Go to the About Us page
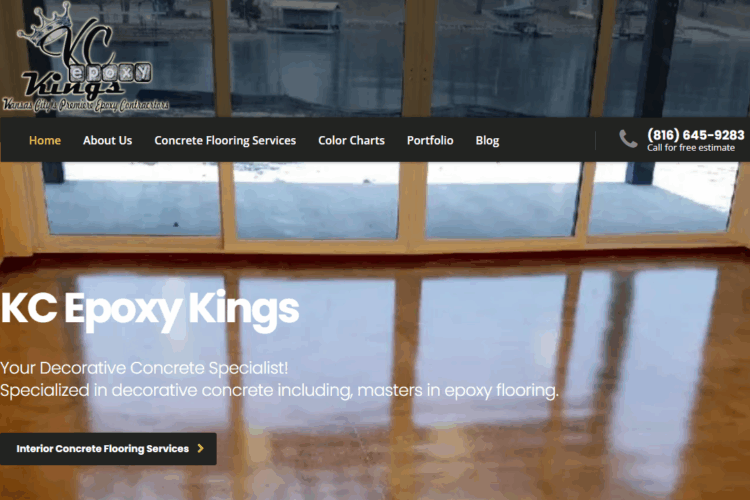This screenshot has width=750, height=500. [x=108, y=140]
